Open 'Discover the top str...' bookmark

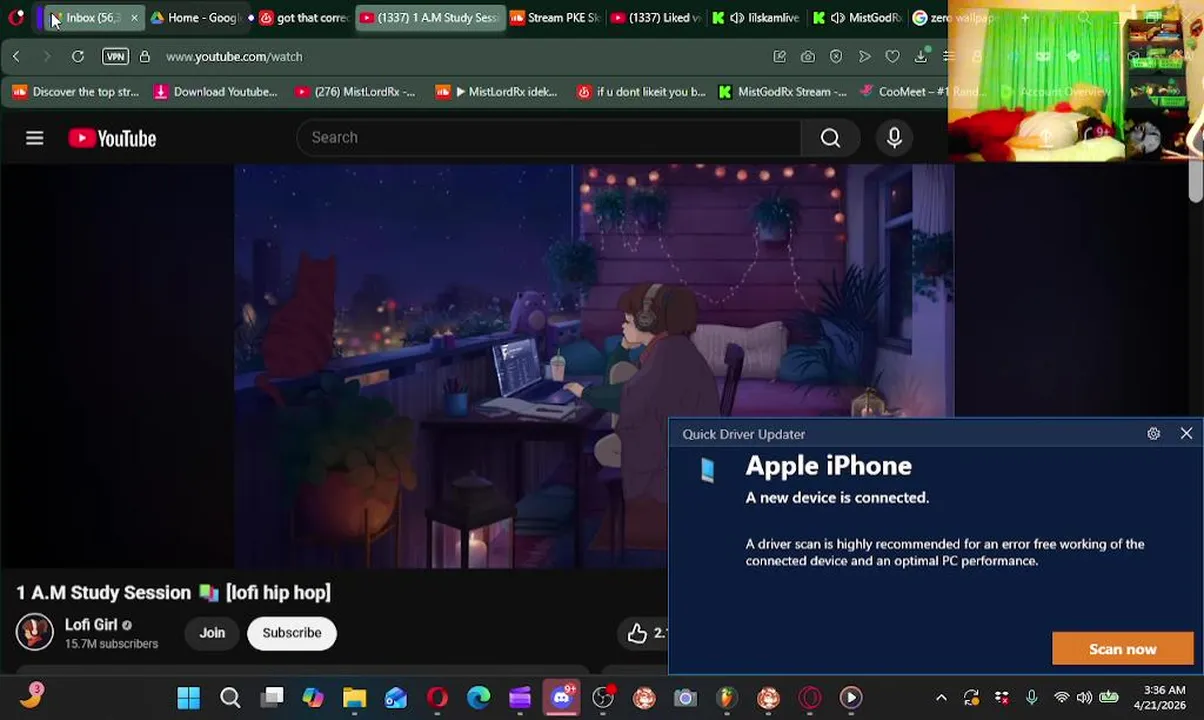point(76,92)
